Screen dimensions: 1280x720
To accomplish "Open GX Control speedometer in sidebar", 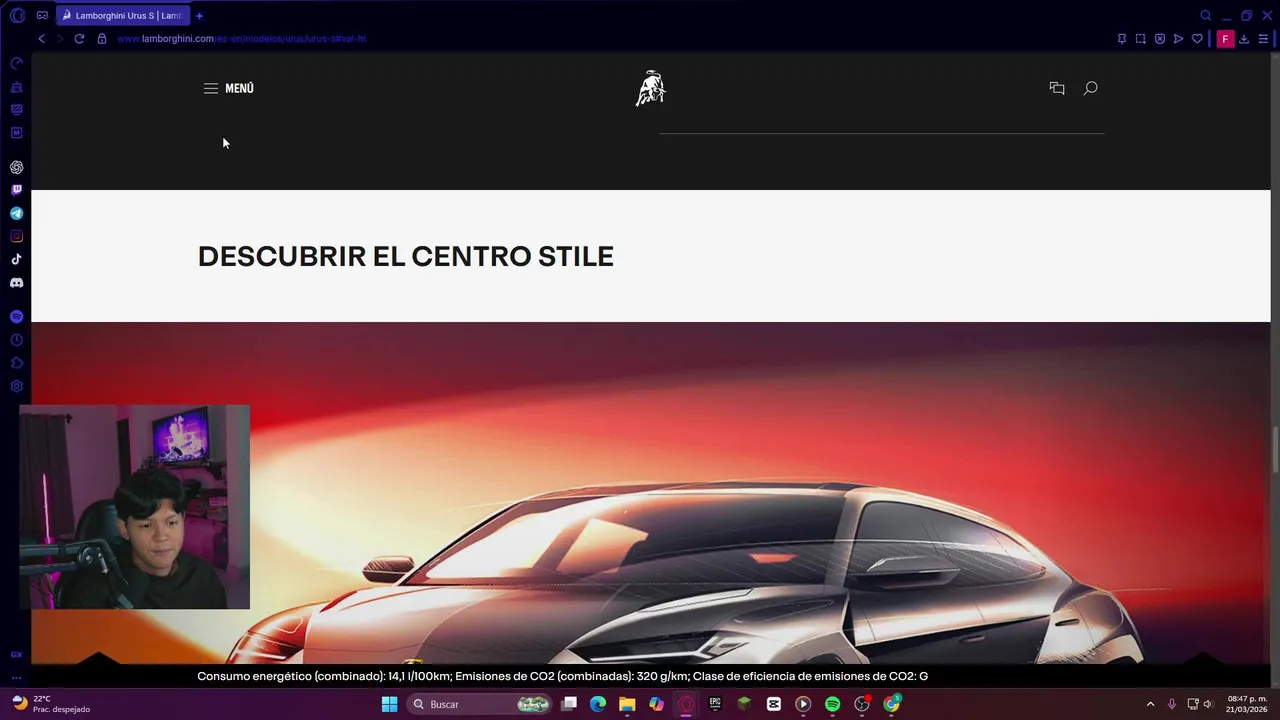I will [x=17, y=63].
